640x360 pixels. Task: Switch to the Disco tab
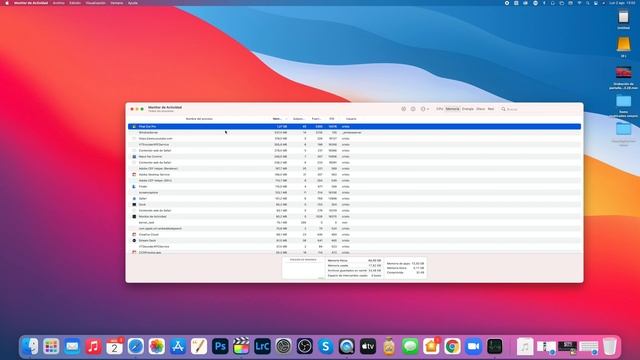click(x=480, y=109)
